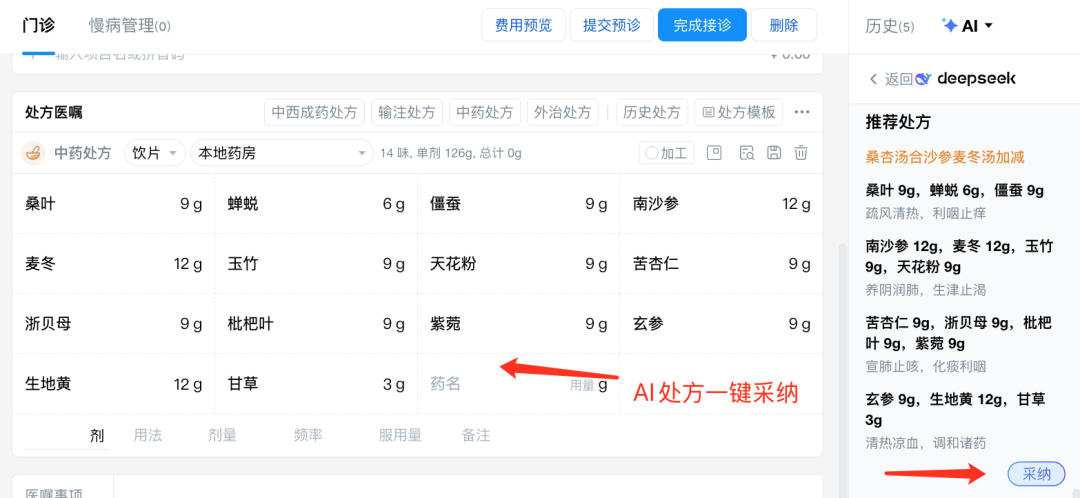This screenshot has height=498, width=1080.
Task: Click the 养阴润肺，生津止渴 description
Action: pos(926,290)
